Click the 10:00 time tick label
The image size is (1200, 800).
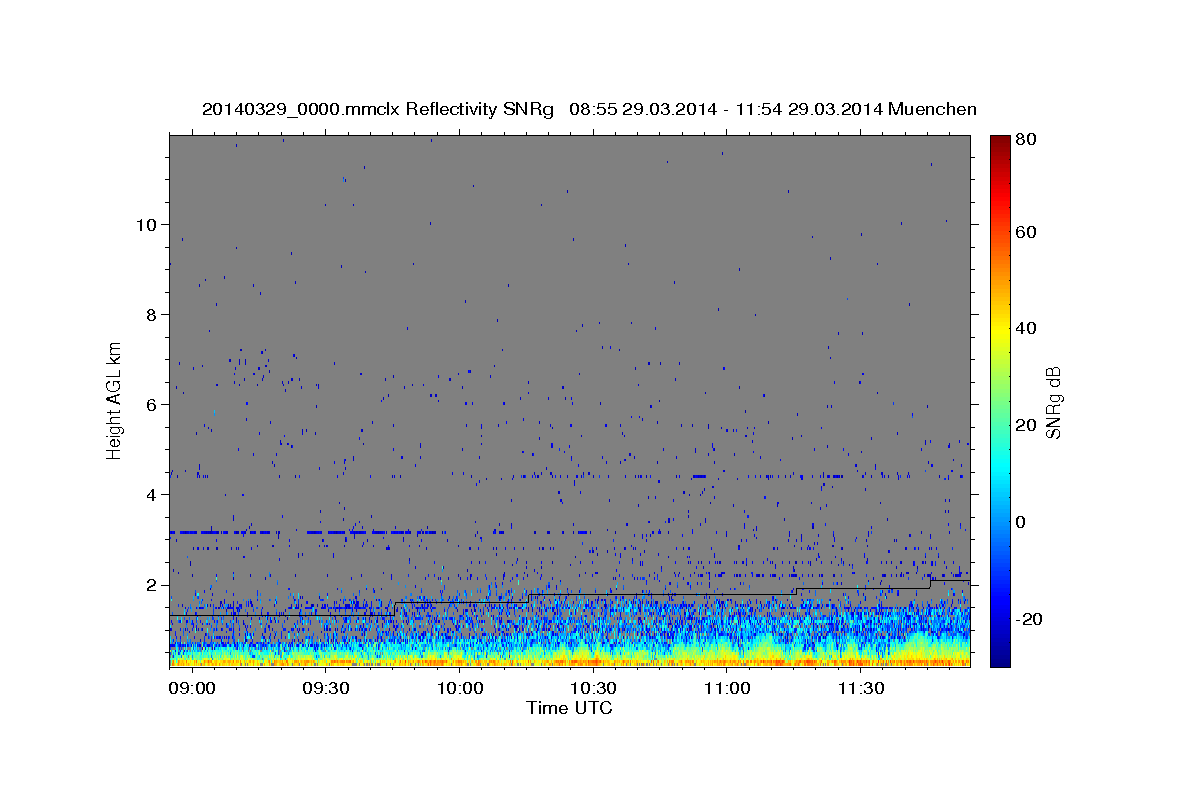point(460,688)
